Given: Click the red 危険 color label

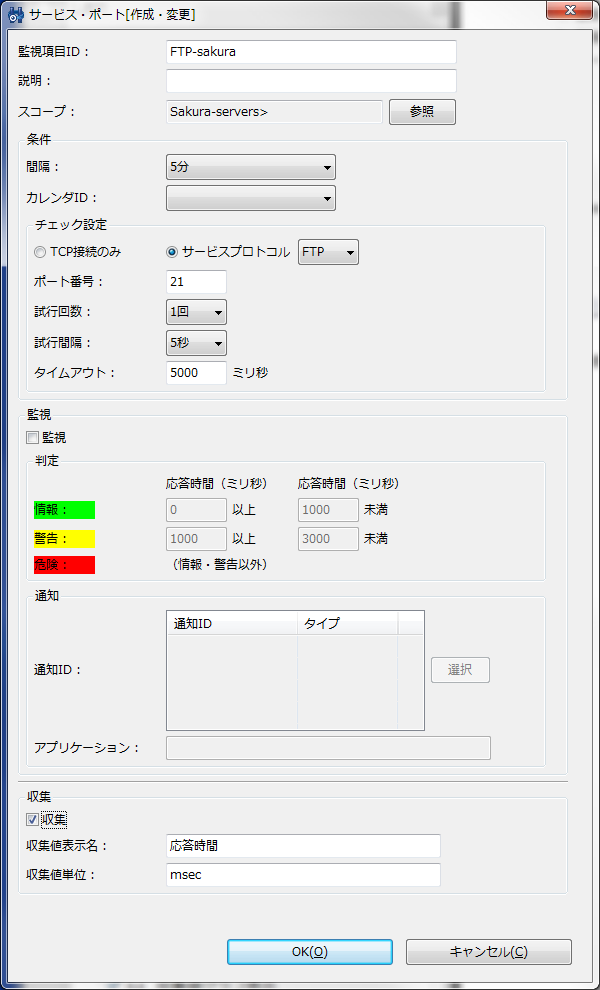Looking at the screenshot, I should tap(64, 565).
